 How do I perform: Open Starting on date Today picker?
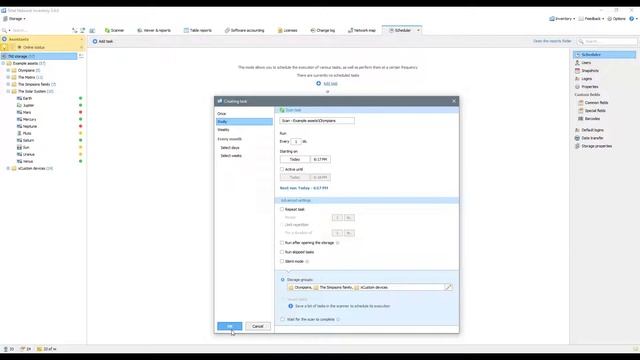coord(295,160)
